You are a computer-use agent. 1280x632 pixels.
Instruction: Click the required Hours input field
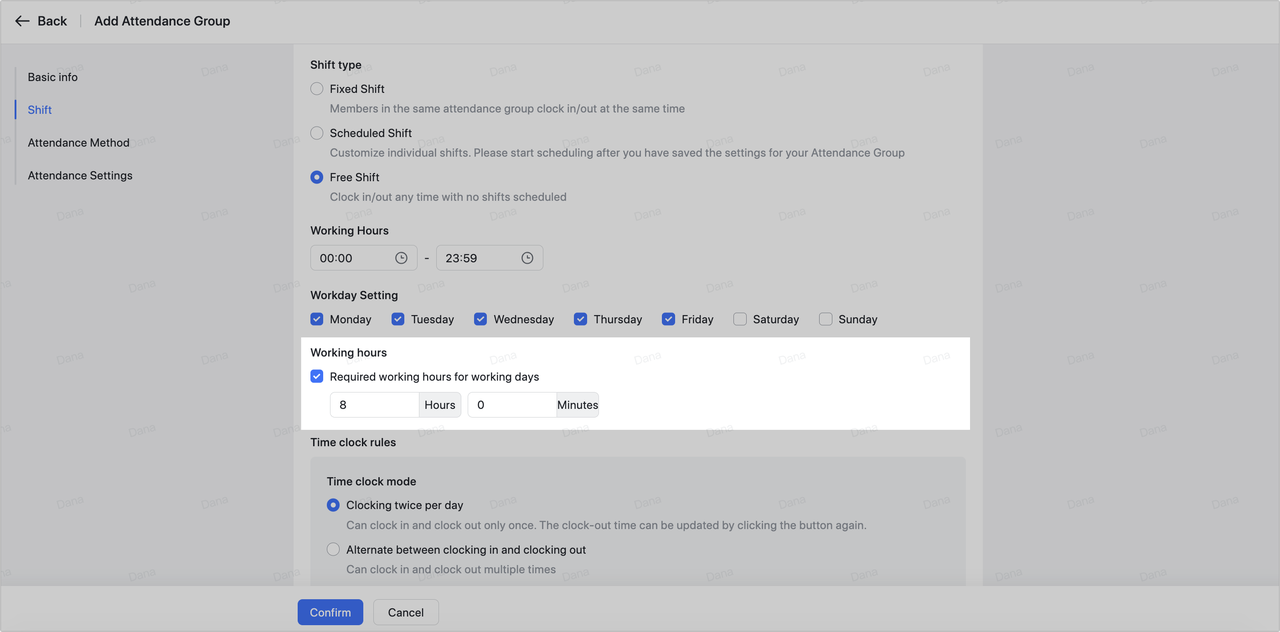[374, 405]
